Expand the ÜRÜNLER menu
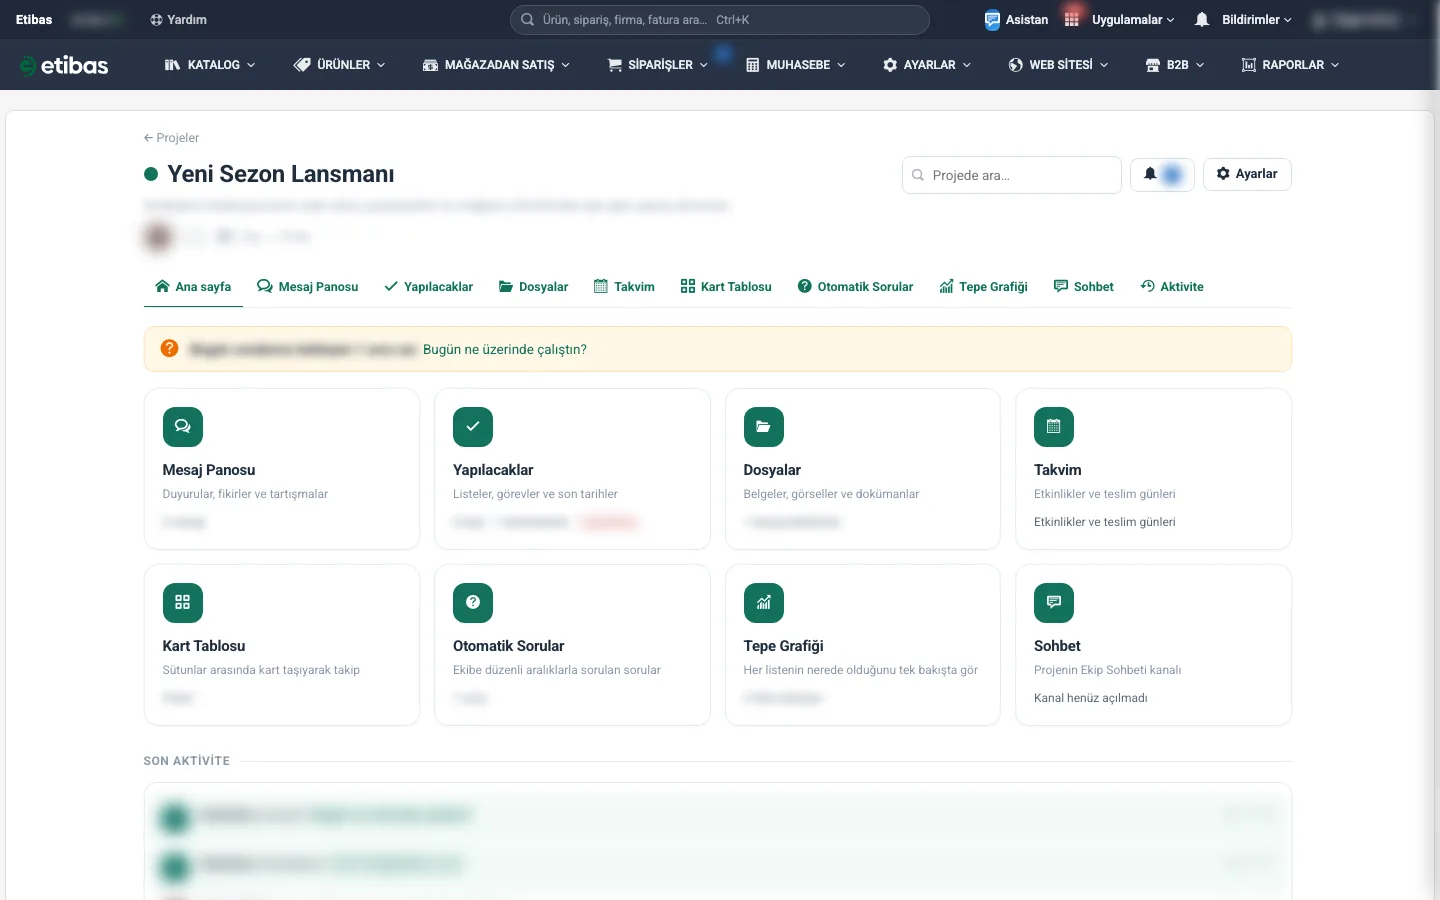 pyautogui.click(x=339, y=65)
